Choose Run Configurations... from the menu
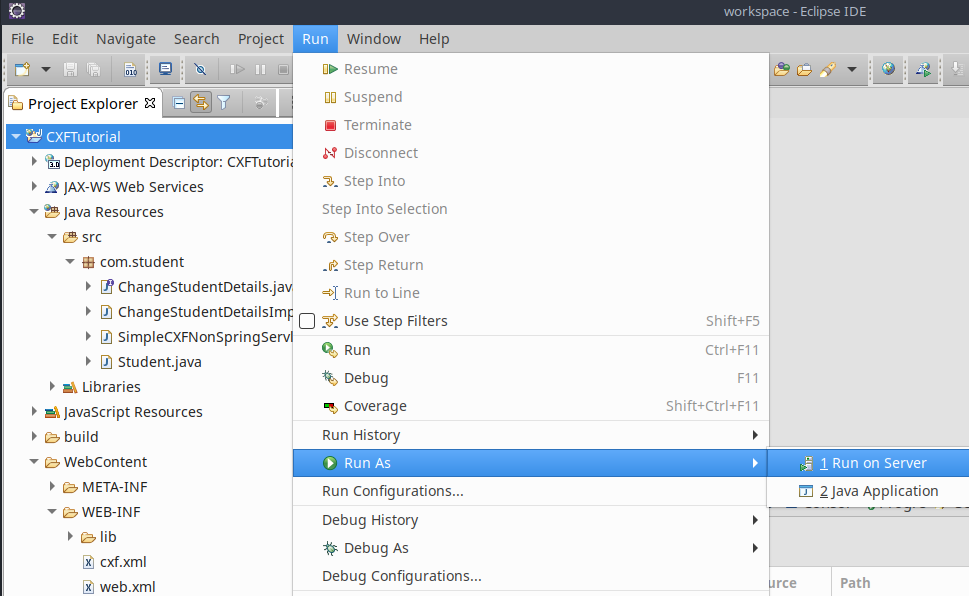The width and height of the screenshot is (969, 596). 392,491
